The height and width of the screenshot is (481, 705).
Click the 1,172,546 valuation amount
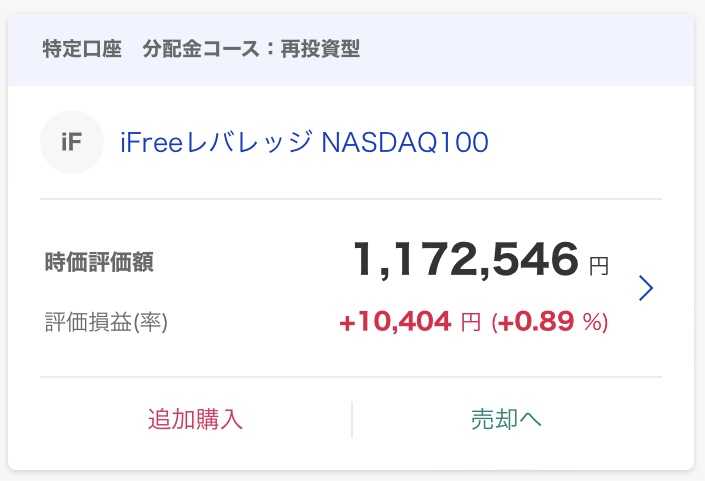466,259
